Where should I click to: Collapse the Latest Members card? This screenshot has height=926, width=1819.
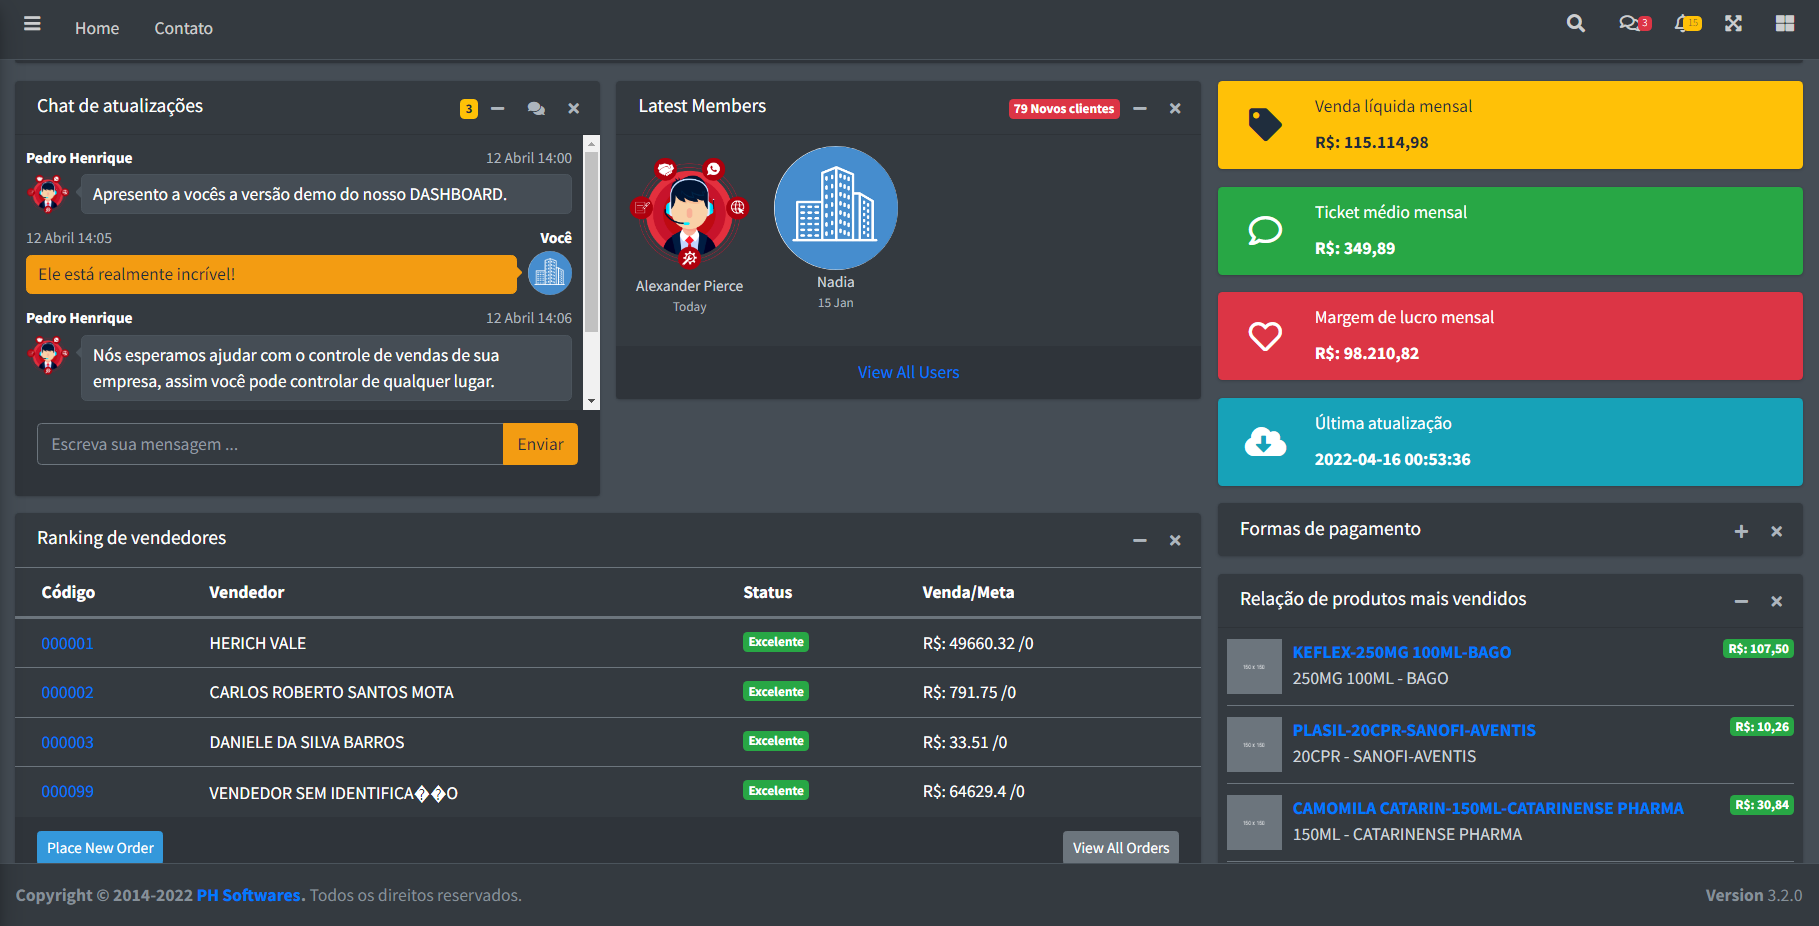coord(1139,109)
